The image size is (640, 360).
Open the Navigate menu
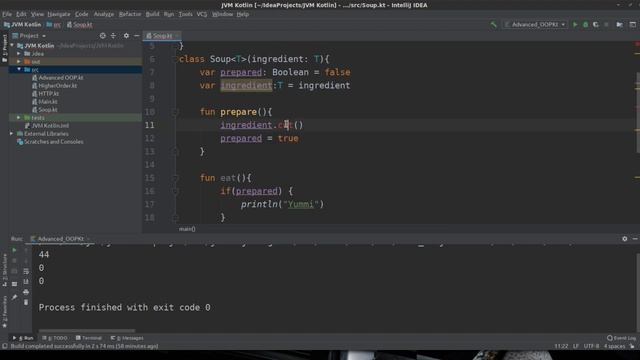(x=59, y=14)
